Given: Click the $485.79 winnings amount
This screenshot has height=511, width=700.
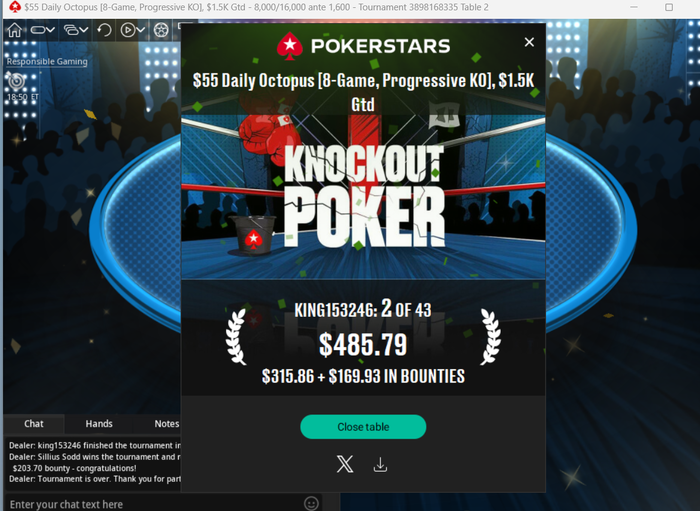Looking at the screenshot, I should tap(363, 345).
